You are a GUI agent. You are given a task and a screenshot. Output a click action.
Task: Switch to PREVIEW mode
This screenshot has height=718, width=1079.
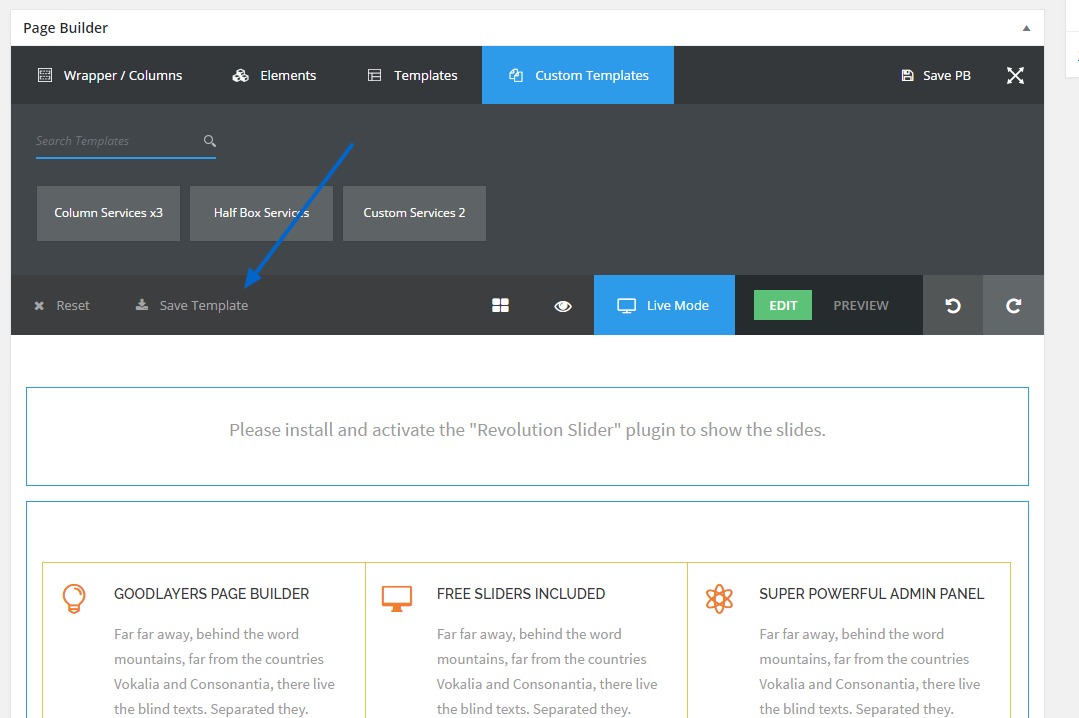pyautogui.click(x=861, y=306)
